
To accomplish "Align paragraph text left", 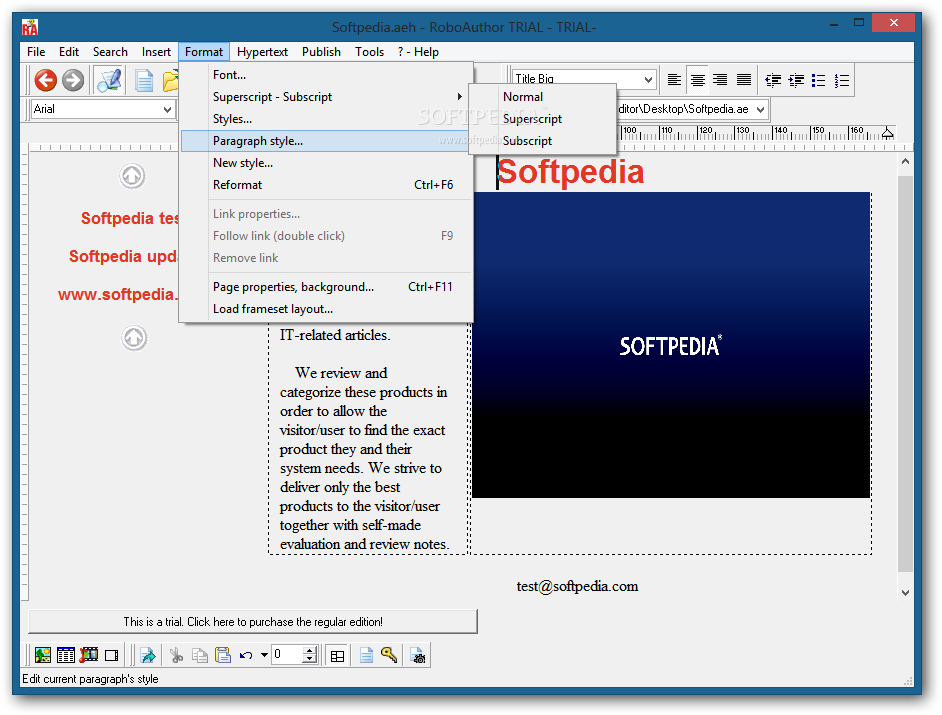I will click(674, 79).
